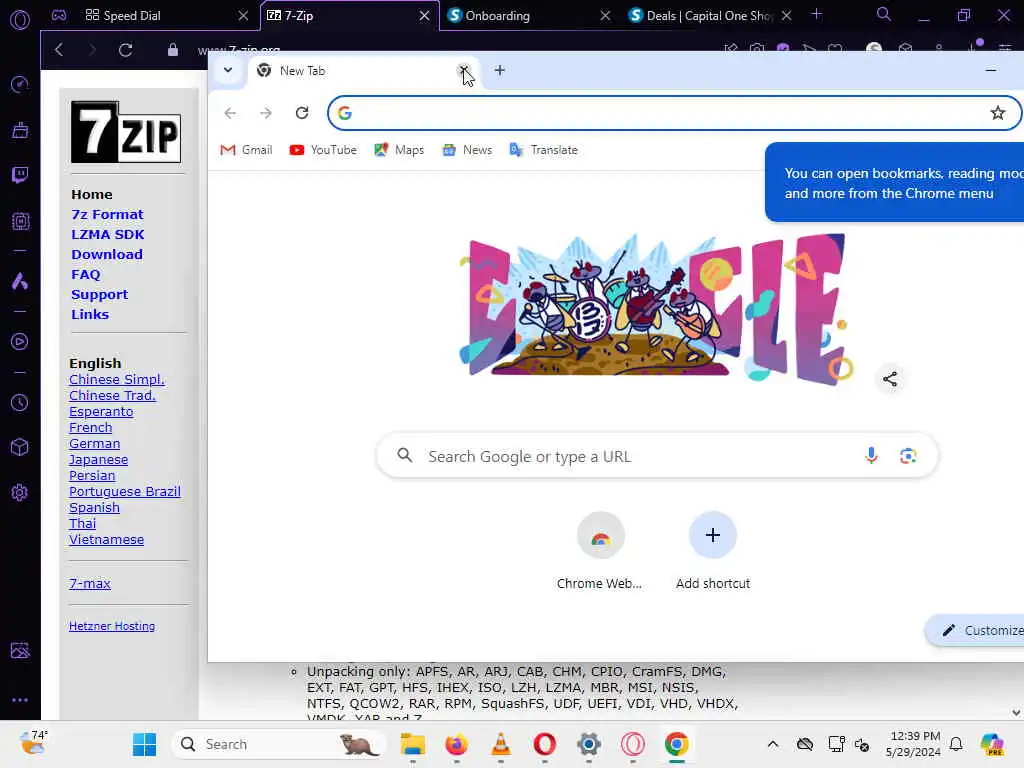This screenshot has width=1024, height=768.
Task: Reload page in Chrome window
Action: 302,113
